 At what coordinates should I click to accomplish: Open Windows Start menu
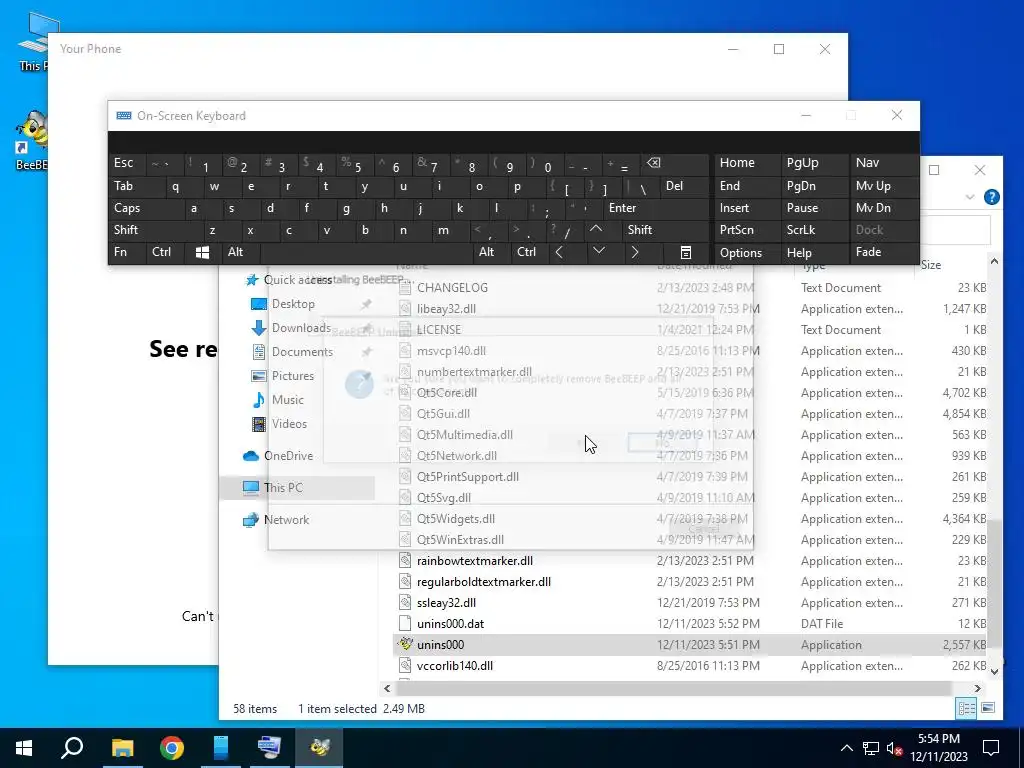coord(24,748)
